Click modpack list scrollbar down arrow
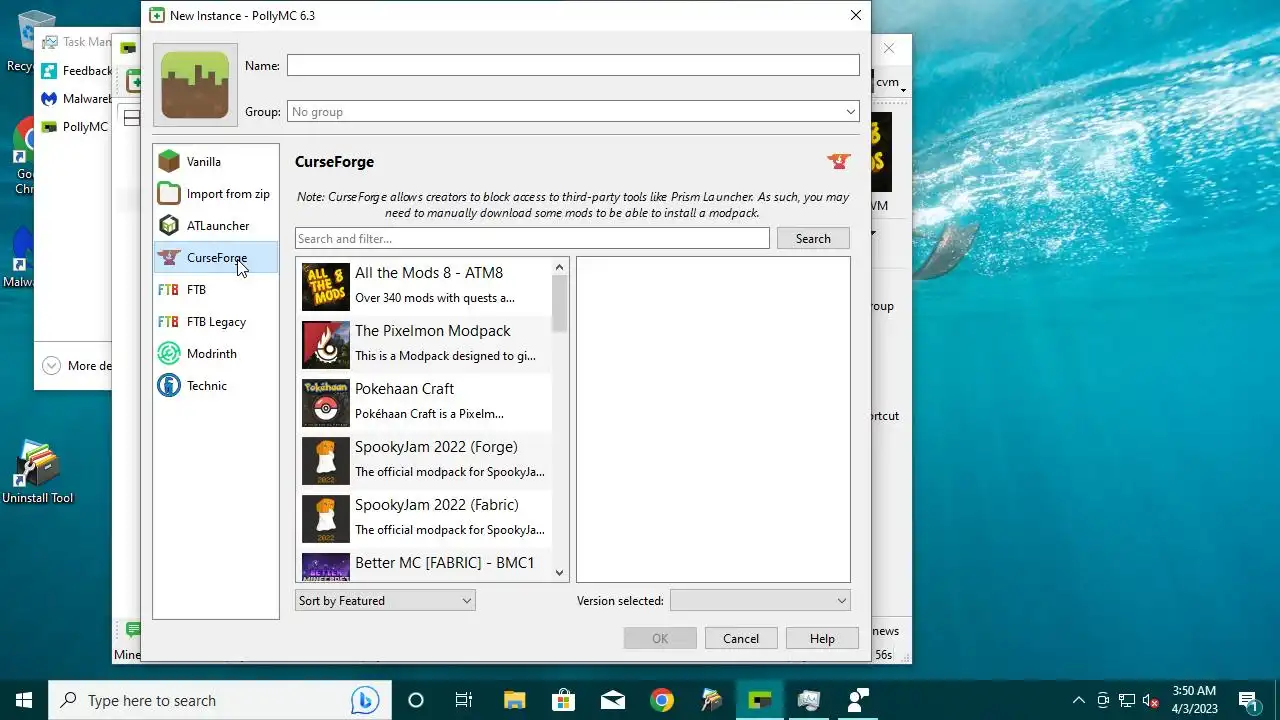Viewport: 1280px width, 720px height. tap(560, 573)
